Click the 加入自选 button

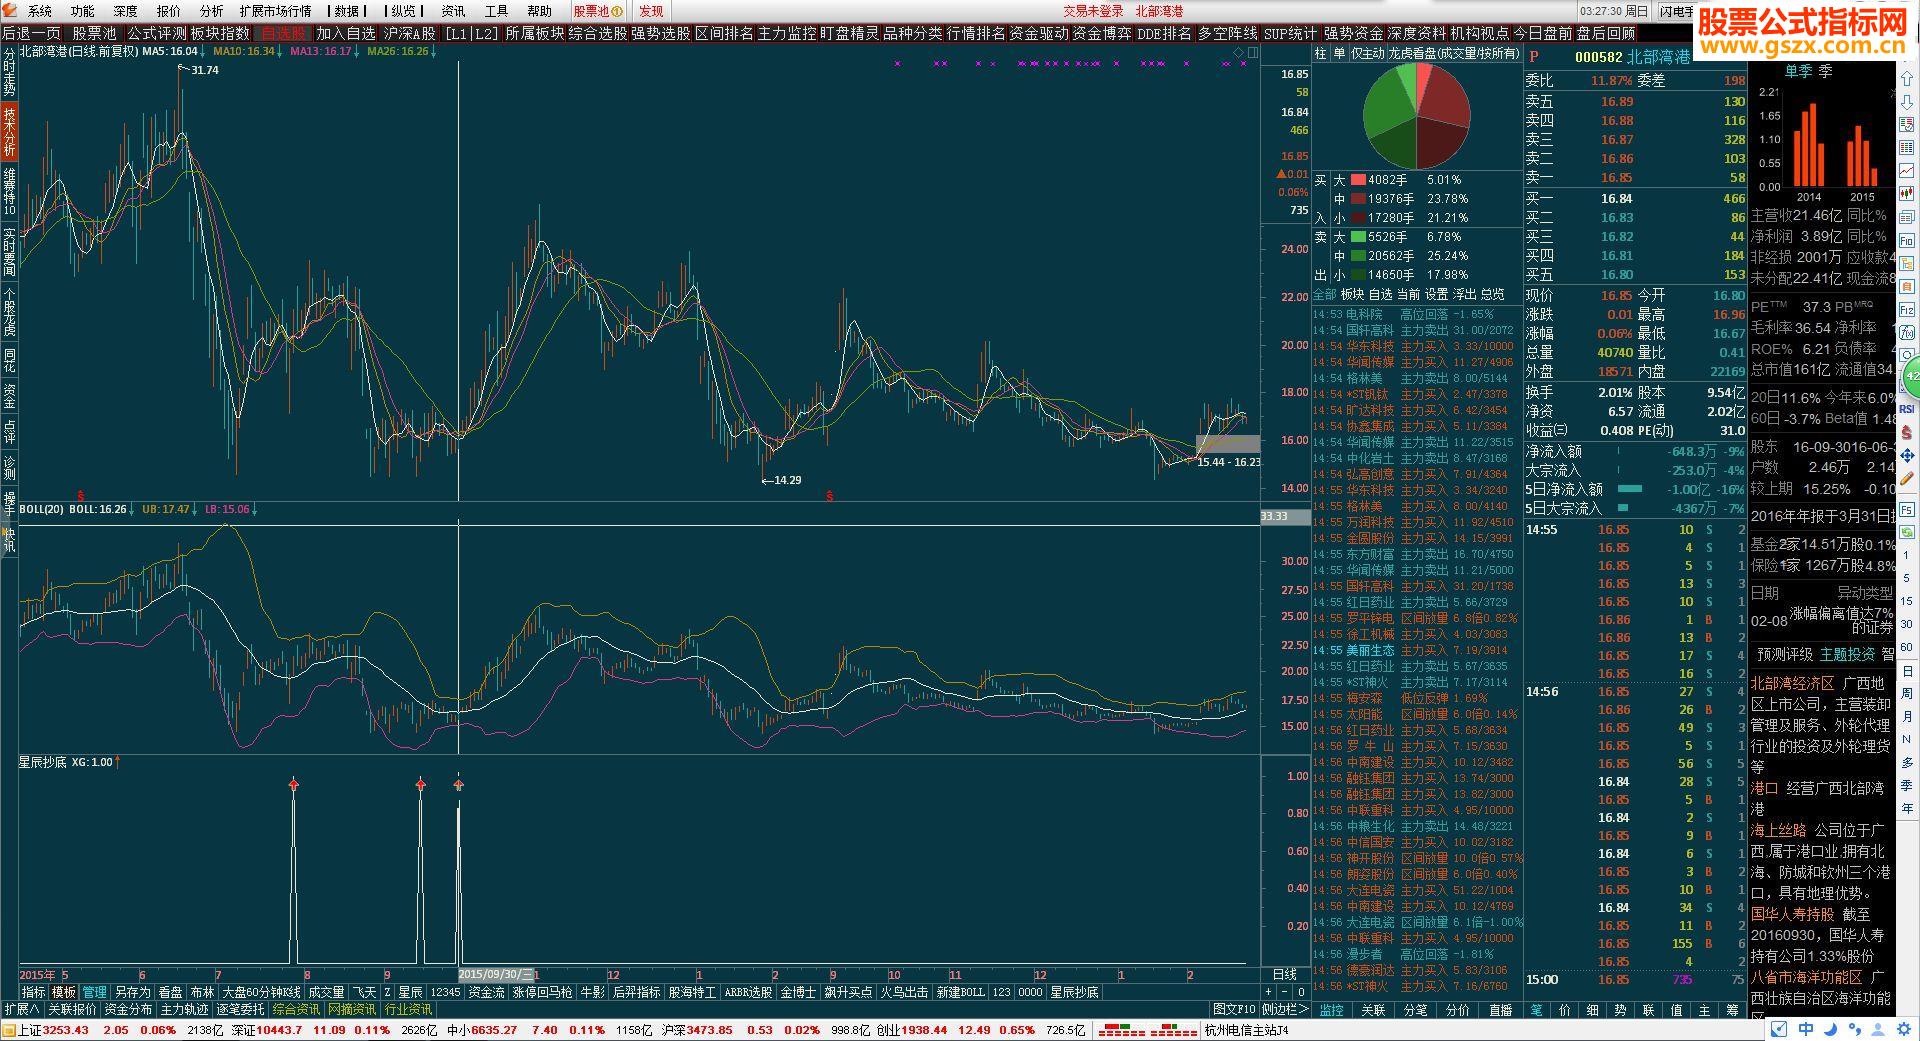point(346,33)
